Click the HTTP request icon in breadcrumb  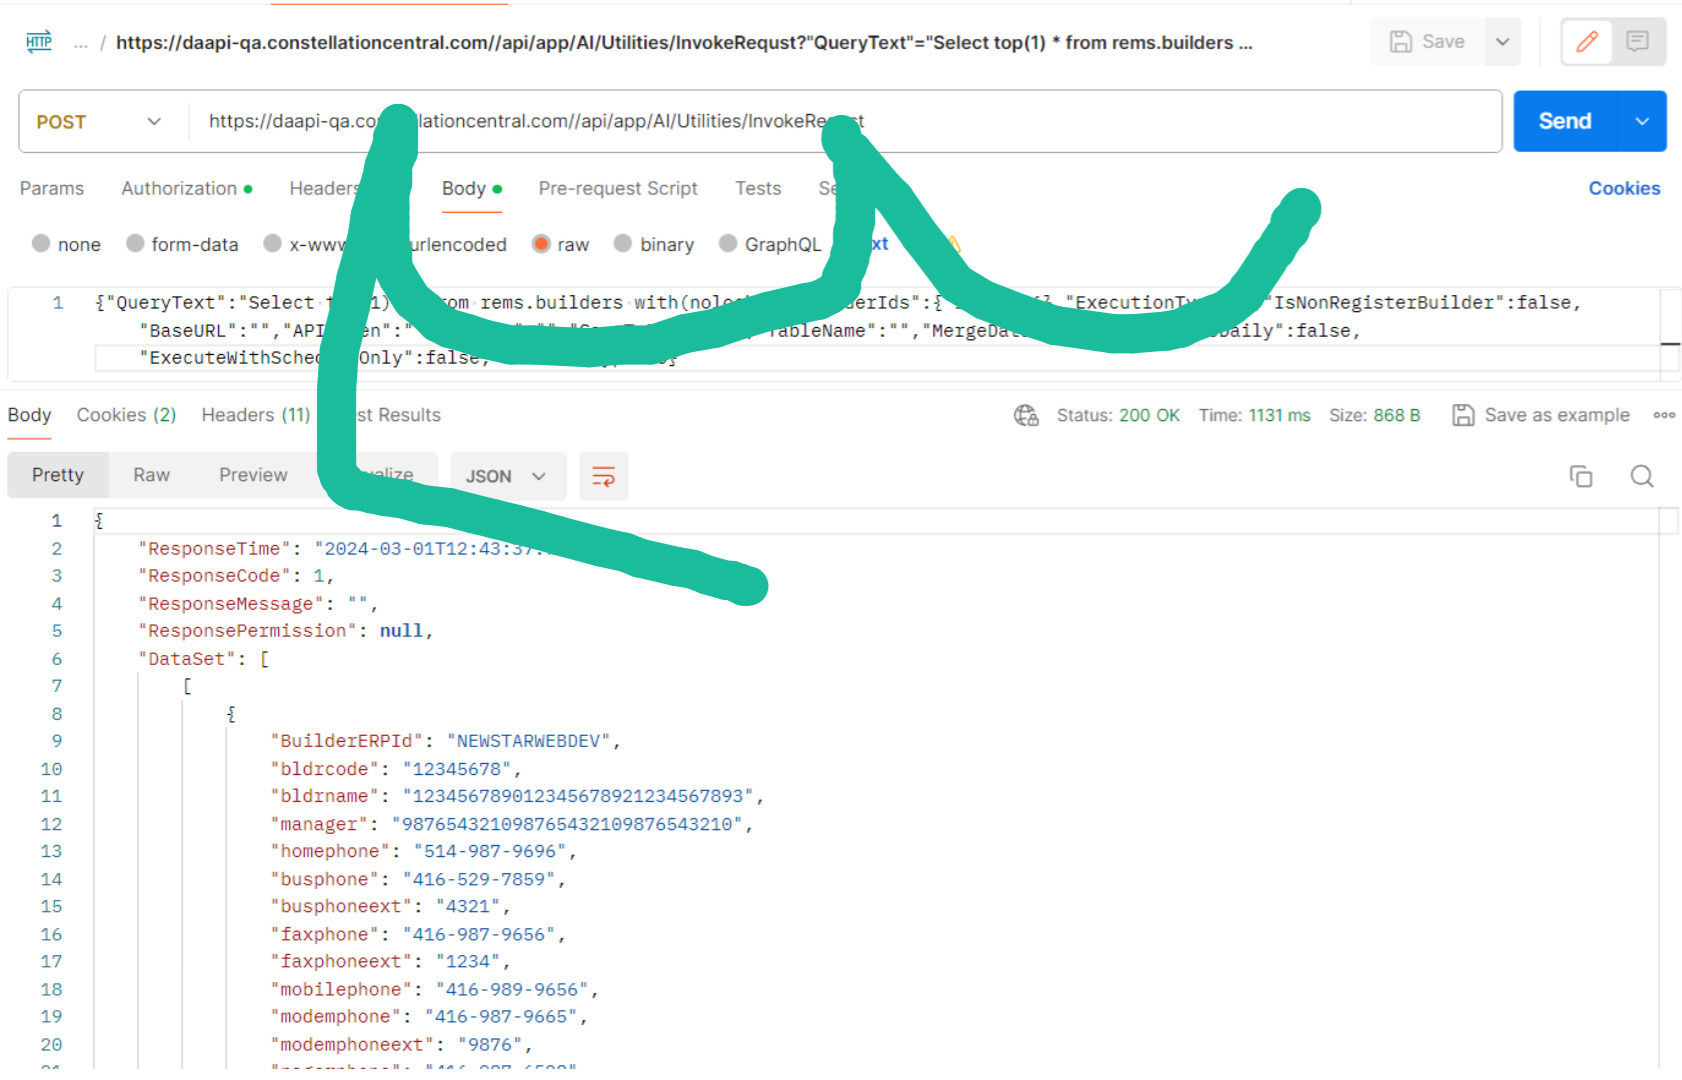point(39,42)
